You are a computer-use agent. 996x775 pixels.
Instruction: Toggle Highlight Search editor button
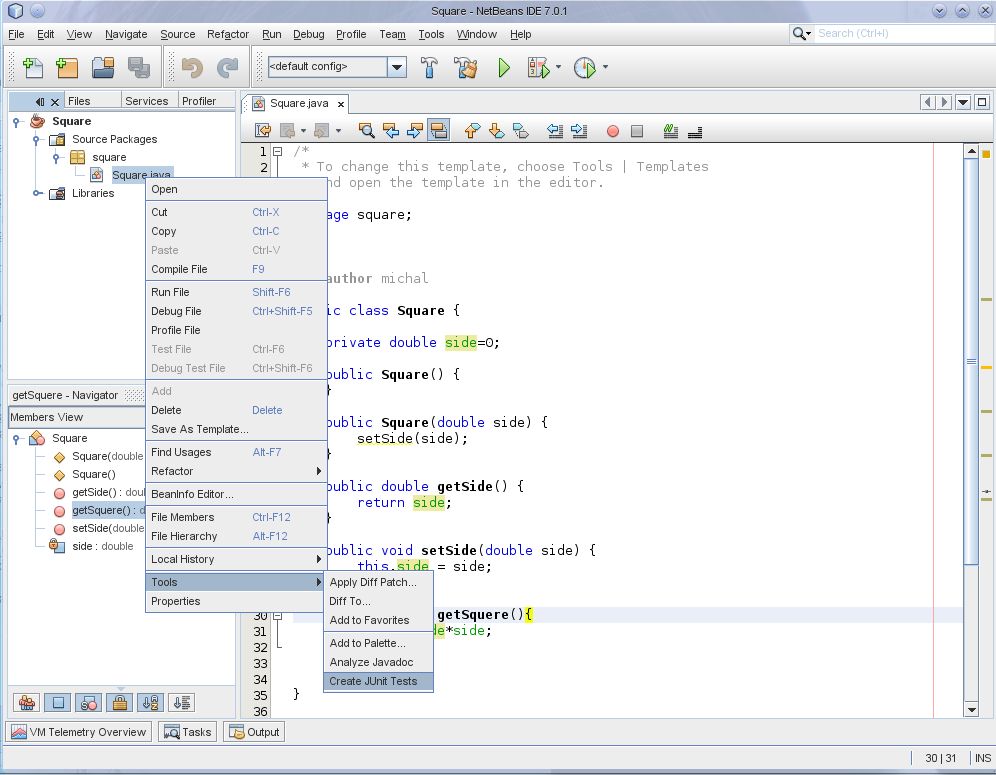438,130
